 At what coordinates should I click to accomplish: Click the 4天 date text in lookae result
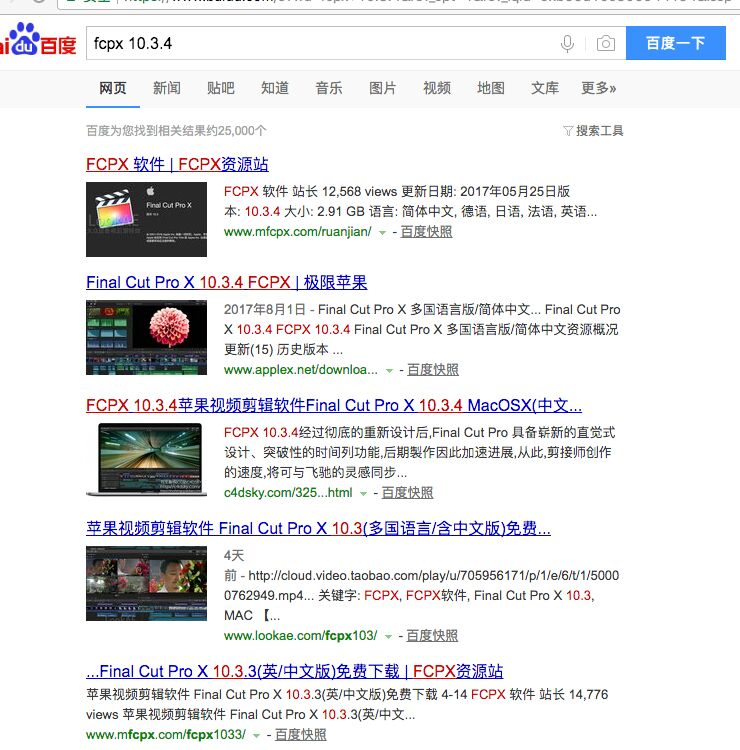234,555
